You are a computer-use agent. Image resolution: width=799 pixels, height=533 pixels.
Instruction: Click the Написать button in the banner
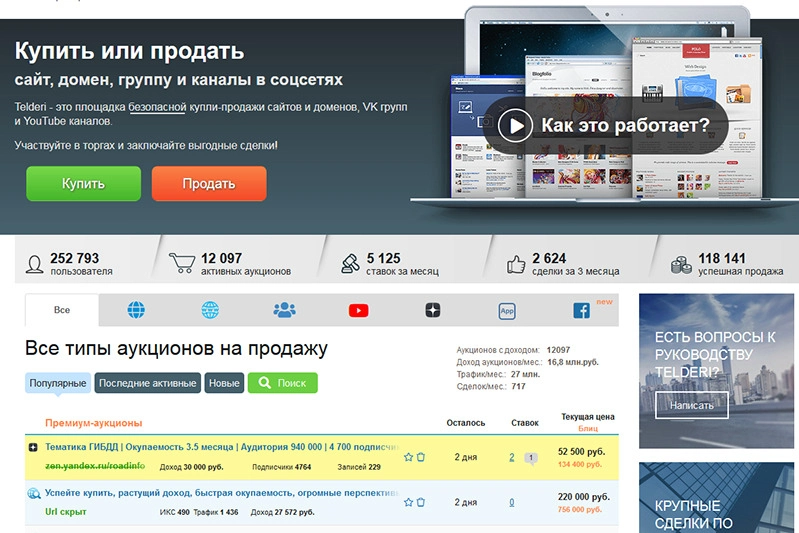(691, 406)
